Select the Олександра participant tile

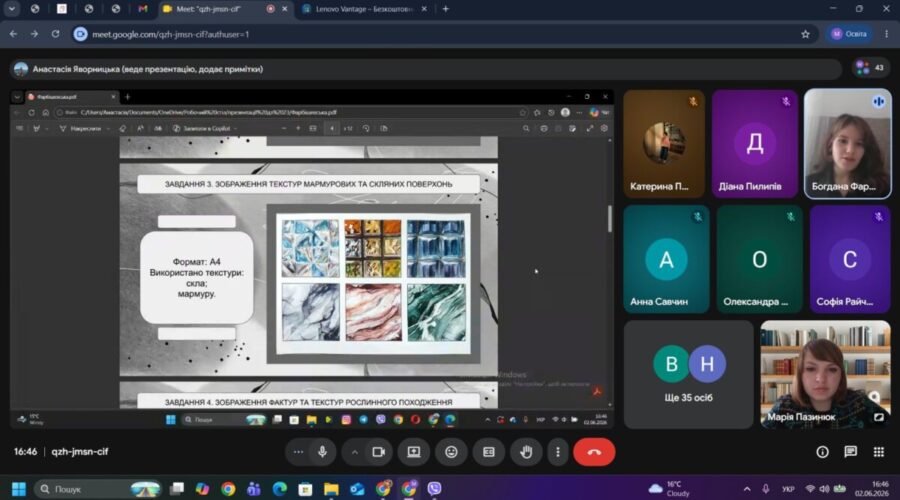click(x=759, y=259)
